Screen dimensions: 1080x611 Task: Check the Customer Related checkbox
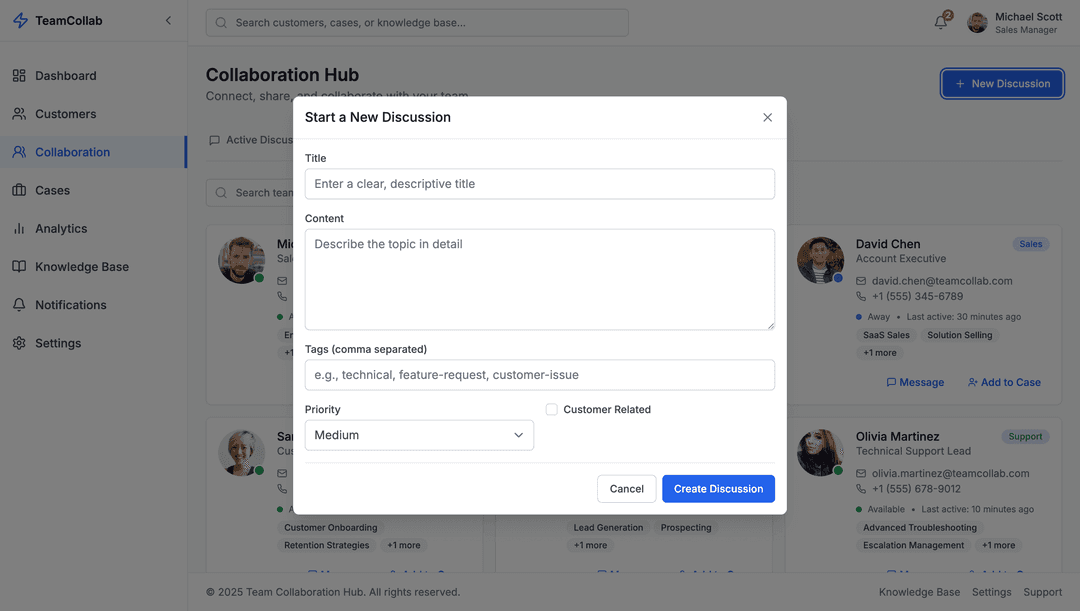click(x=551, y=410)
